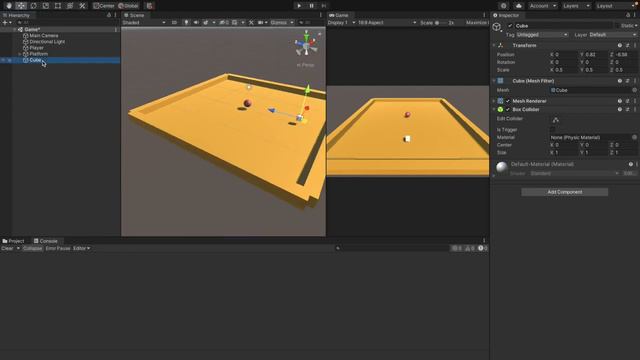Expand the Platform object in Hierarchy
The image size is (640, 360).
pyautogui.click(x=20, y=54)
